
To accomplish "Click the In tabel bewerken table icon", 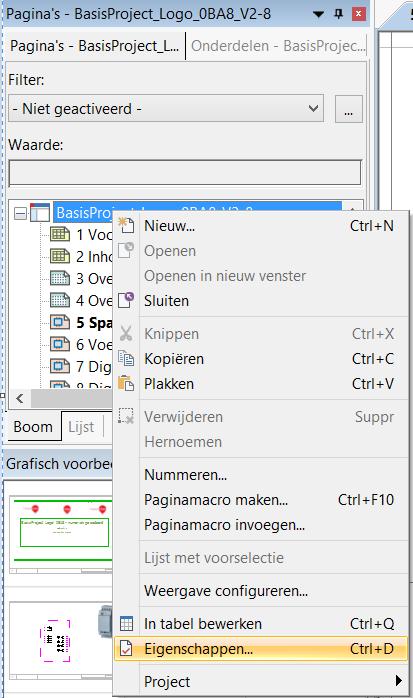I will pyautogui.click(x=126, y=624).
